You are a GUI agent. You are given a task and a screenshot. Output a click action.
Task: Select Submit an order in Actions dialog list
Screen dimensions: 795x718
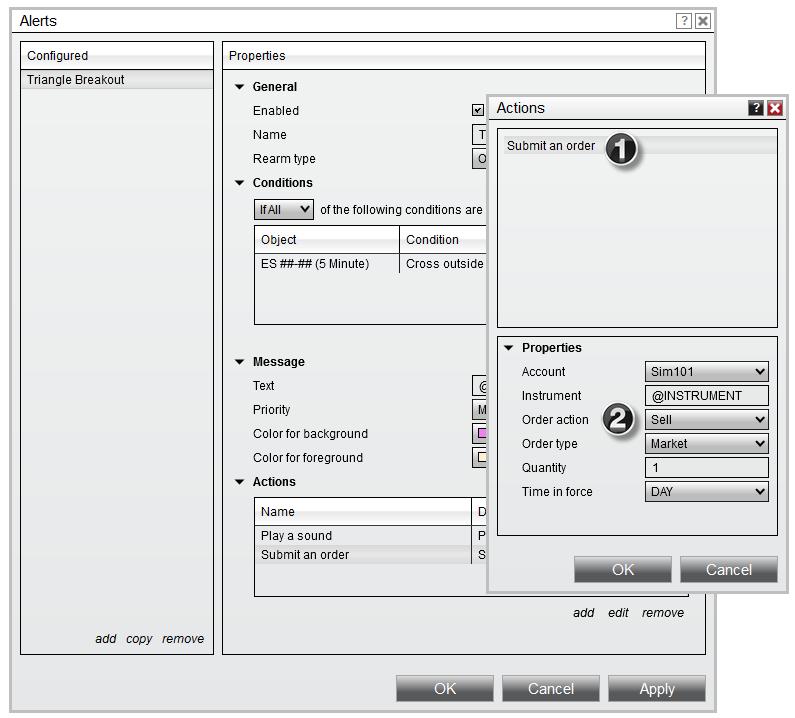pos(551,146)
